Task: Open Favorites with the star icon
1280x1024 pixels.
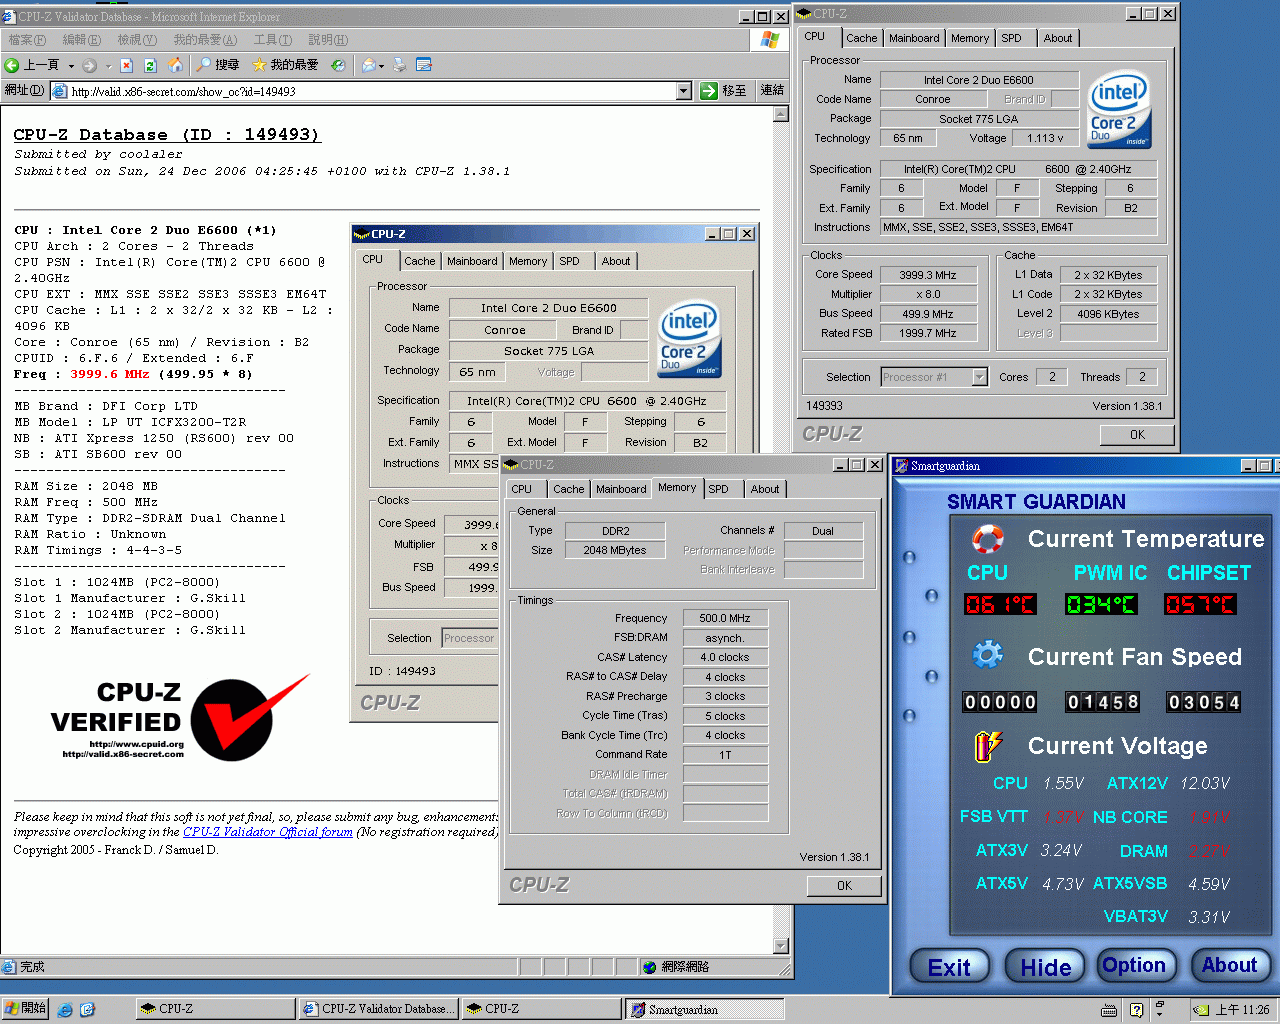Action: click(259, 65)
